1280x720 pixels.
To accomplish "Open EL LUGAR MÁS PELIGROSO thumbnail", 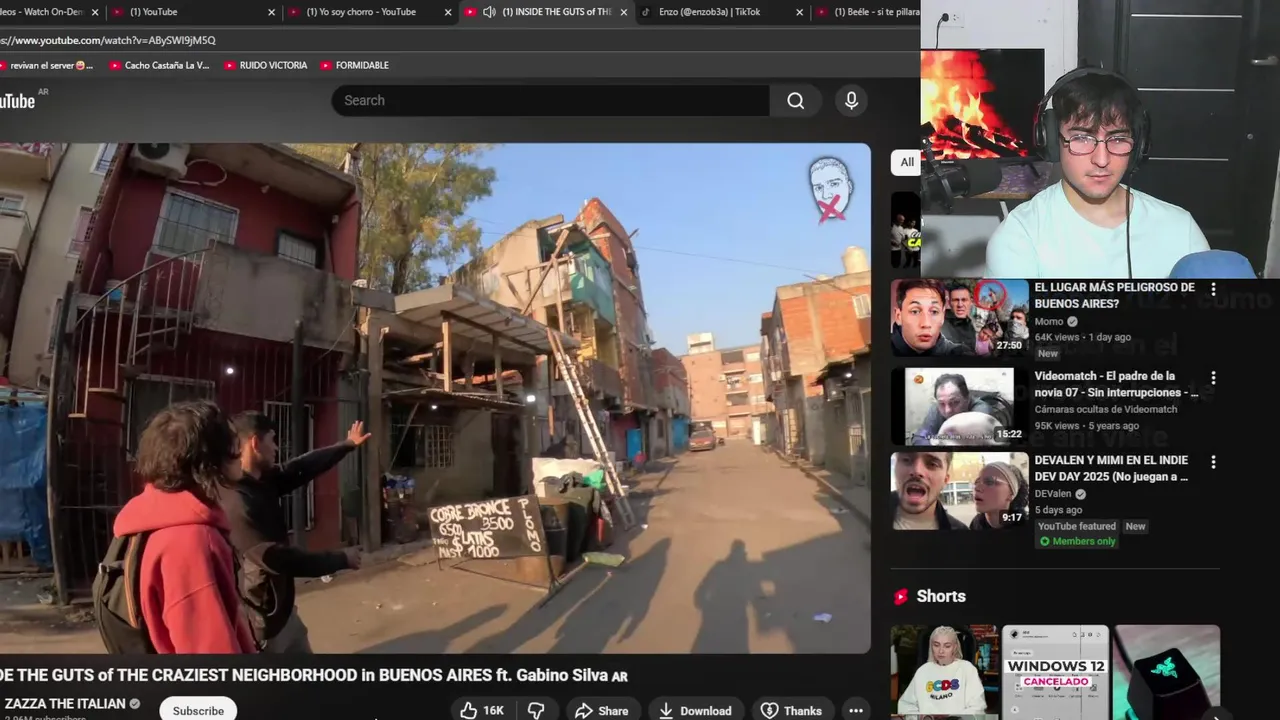I will tap(960, 317).
